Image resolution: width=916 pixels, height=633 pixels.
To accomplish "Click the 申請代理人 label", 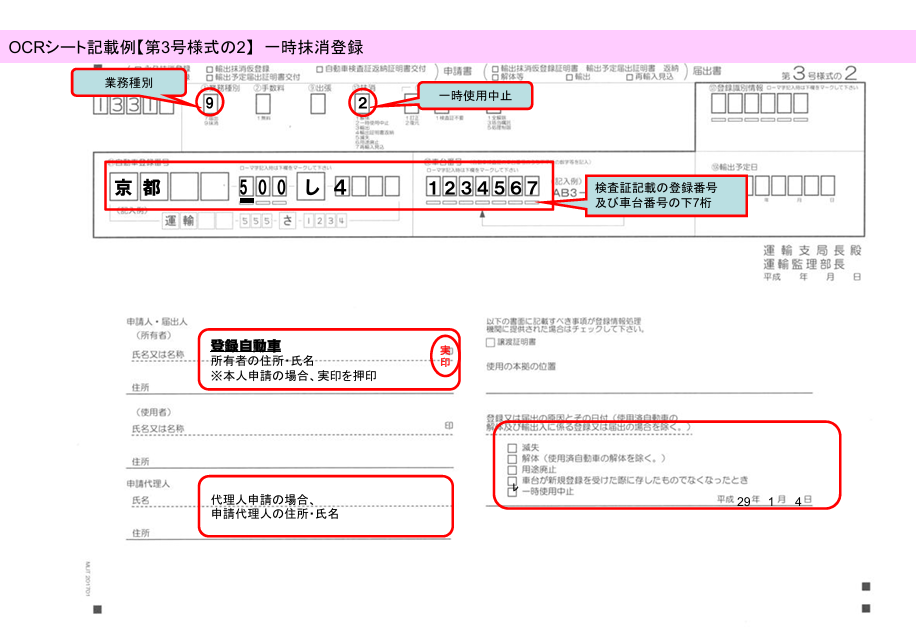I will pos(148,484).
